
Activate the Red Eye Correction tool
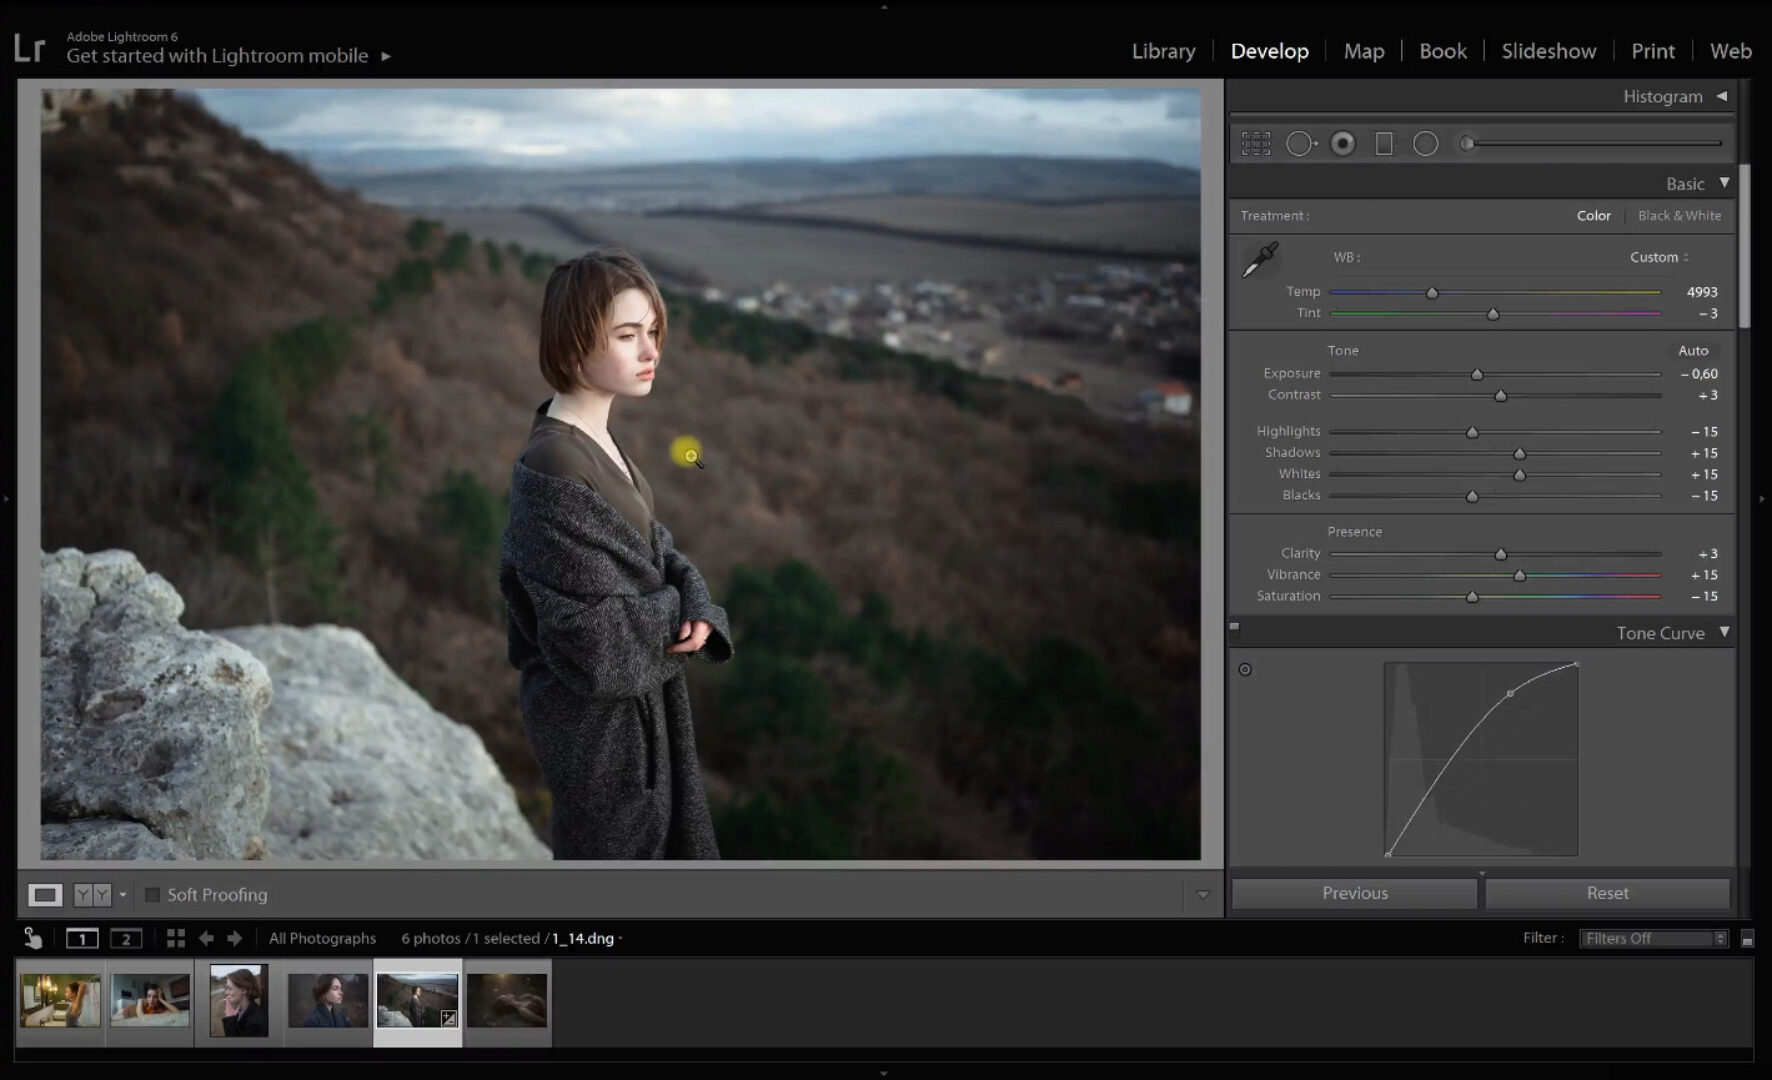pos(1343,144)
